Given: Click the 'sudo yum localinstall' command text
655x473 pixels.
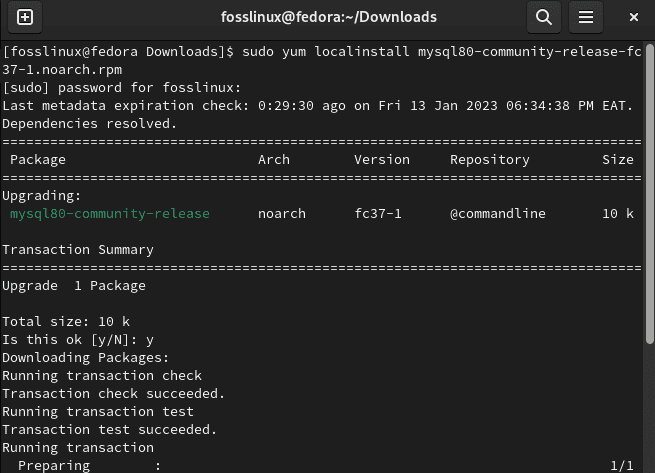Looking at the screenshot, I should coord(326,52).
